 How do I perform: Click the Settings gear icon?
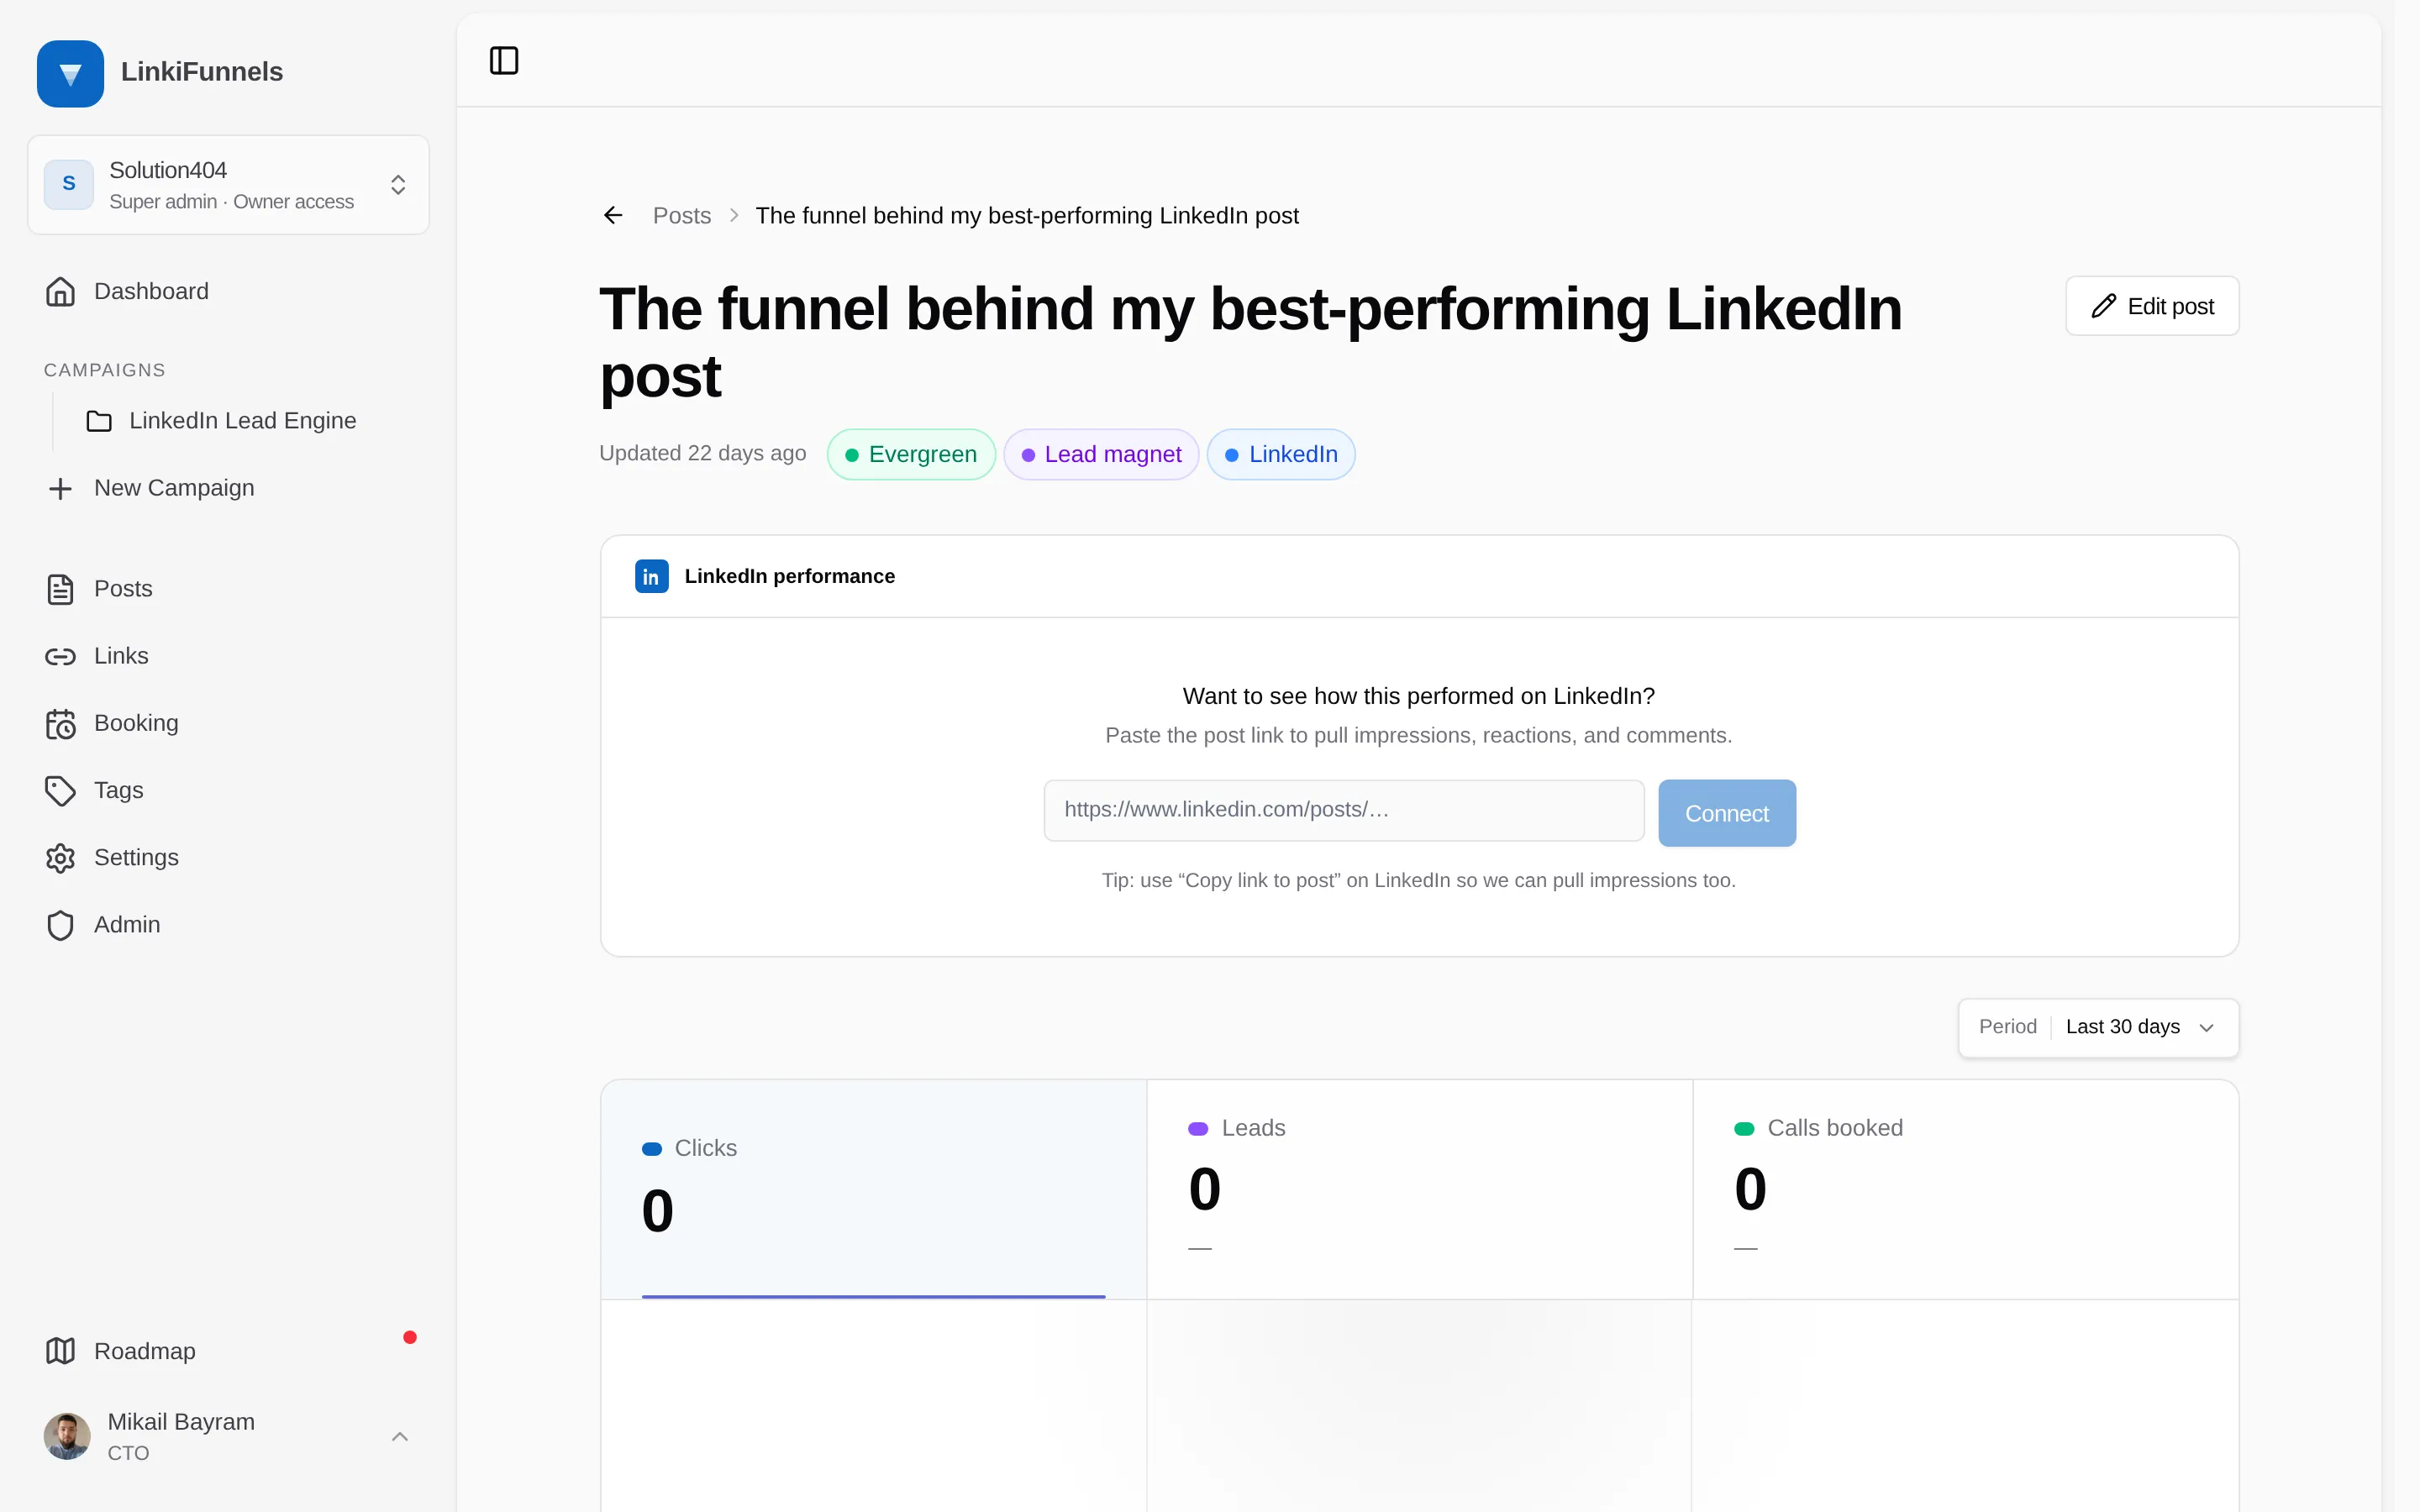point(60,858)
